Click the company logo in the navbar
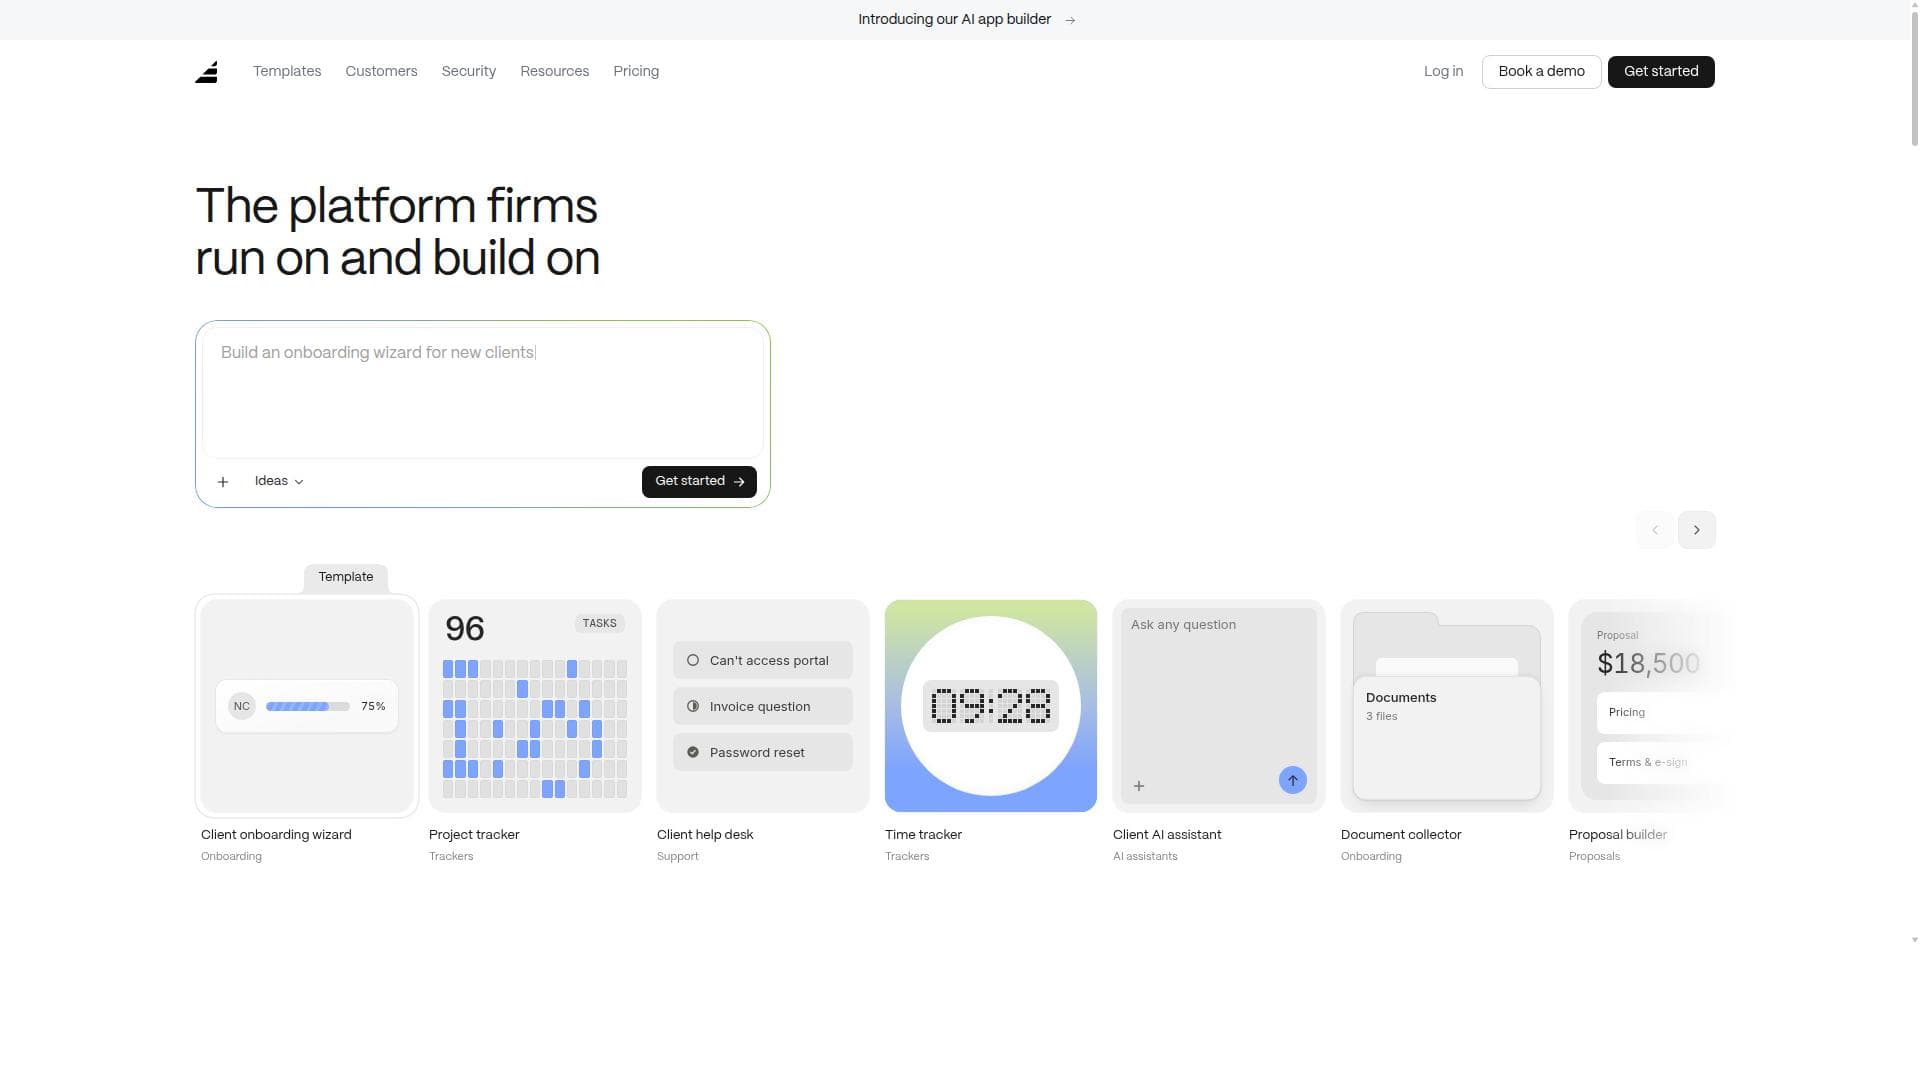The image size is (1920, 1080). 207,72
